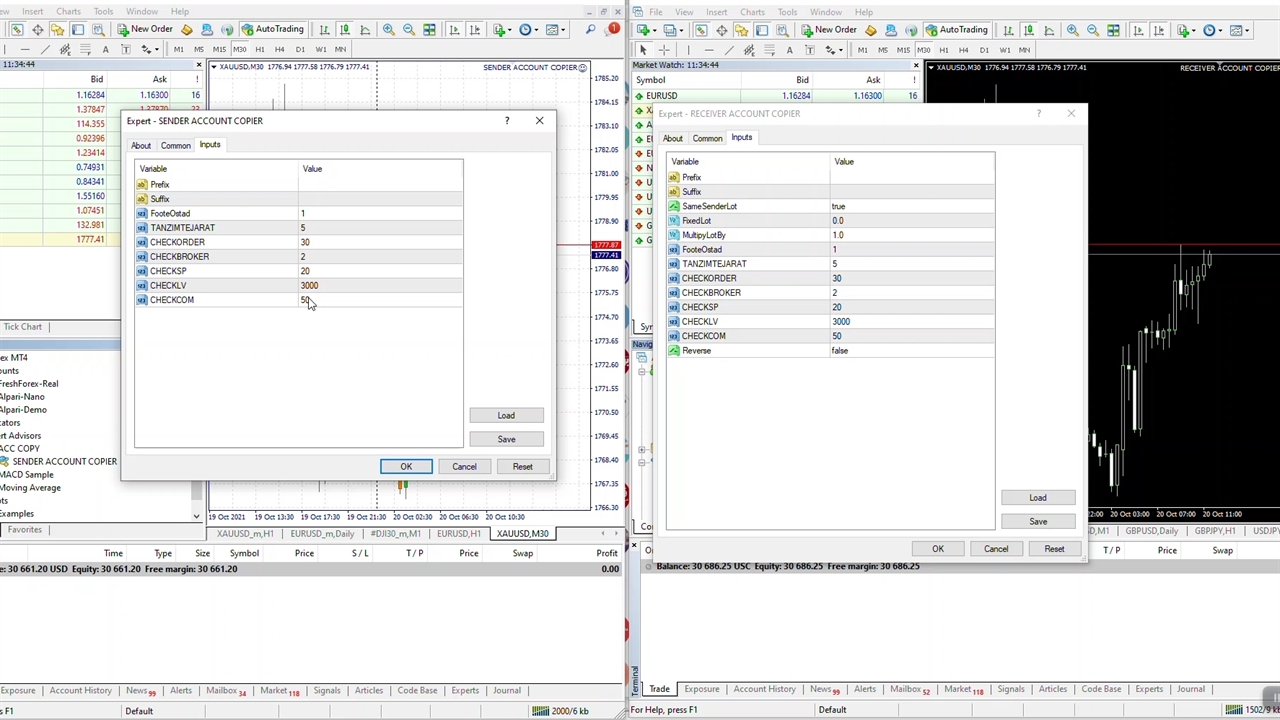Open the search magnifier in the left terminal
Screen dimensions: 1280x720
(591, 29)
